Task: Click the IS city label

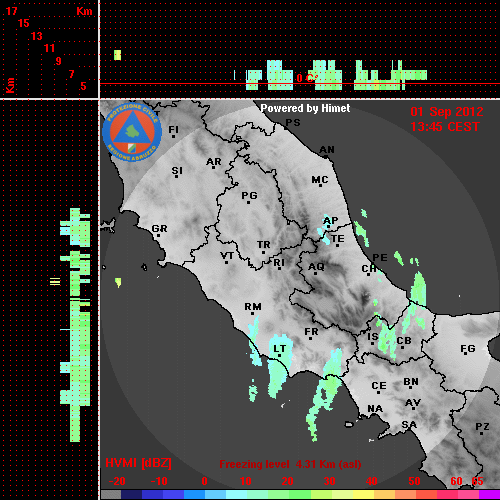Action: point(373,337)
